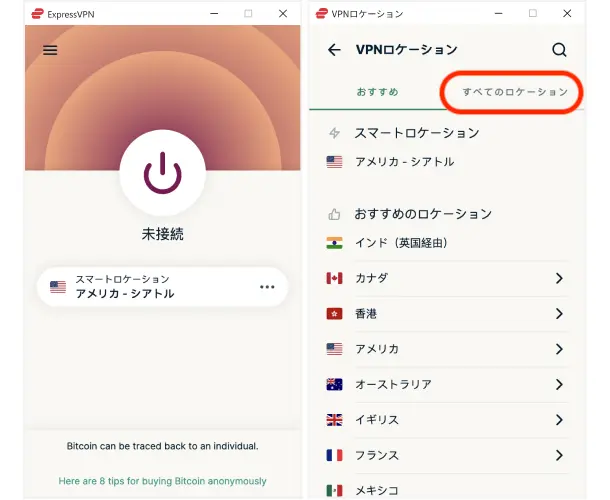This screenshot has width=610, height=500.
Task: Close the VPNロケーション window
Action: (x=567, y=14)
